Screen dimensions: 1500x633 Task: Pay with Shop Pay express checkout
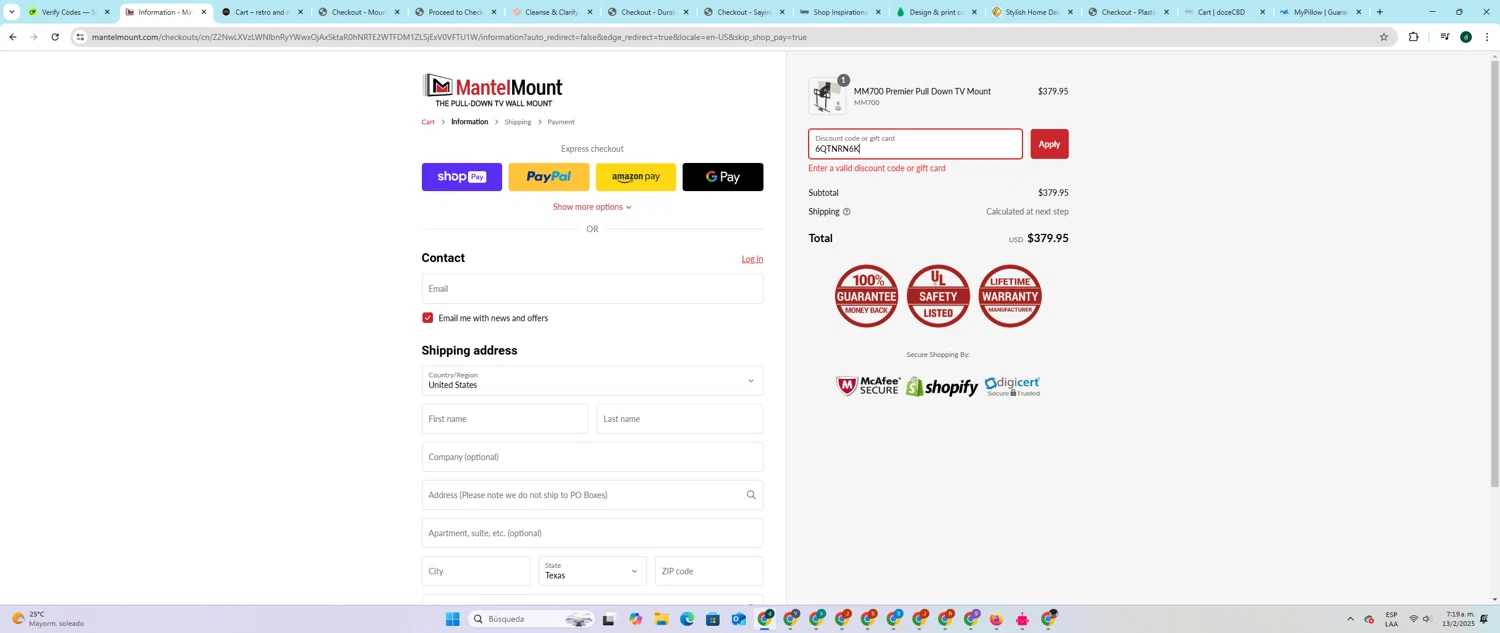click(x=462, y=177)
